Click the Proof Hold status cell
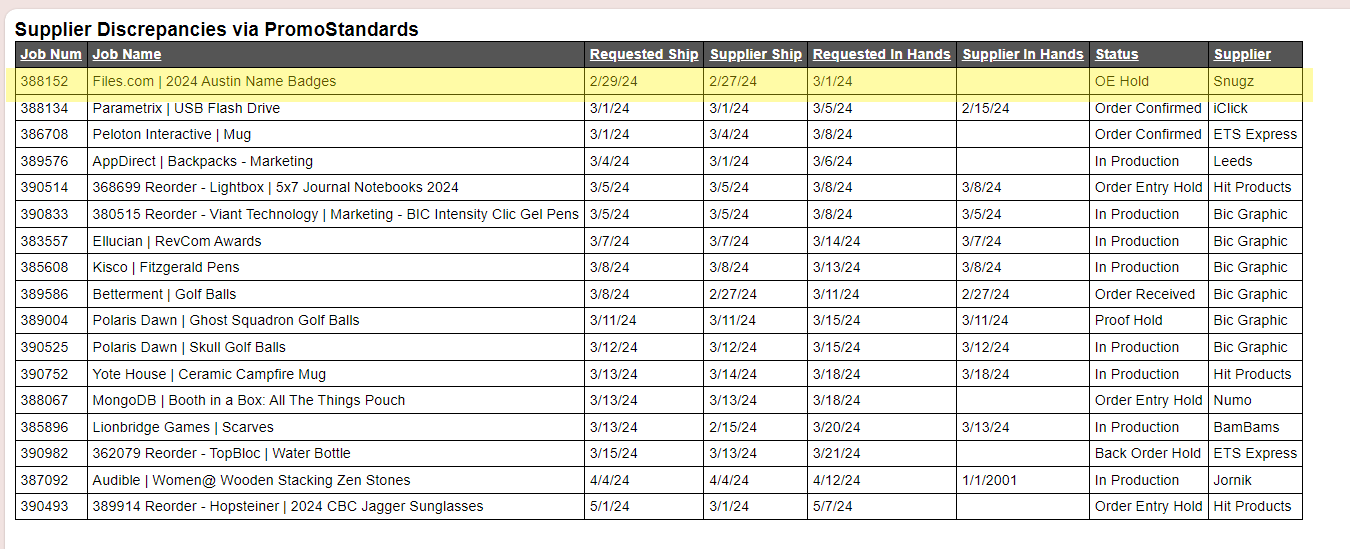The height and width of the screenshot is (549, 1350). click(1128, 321)
